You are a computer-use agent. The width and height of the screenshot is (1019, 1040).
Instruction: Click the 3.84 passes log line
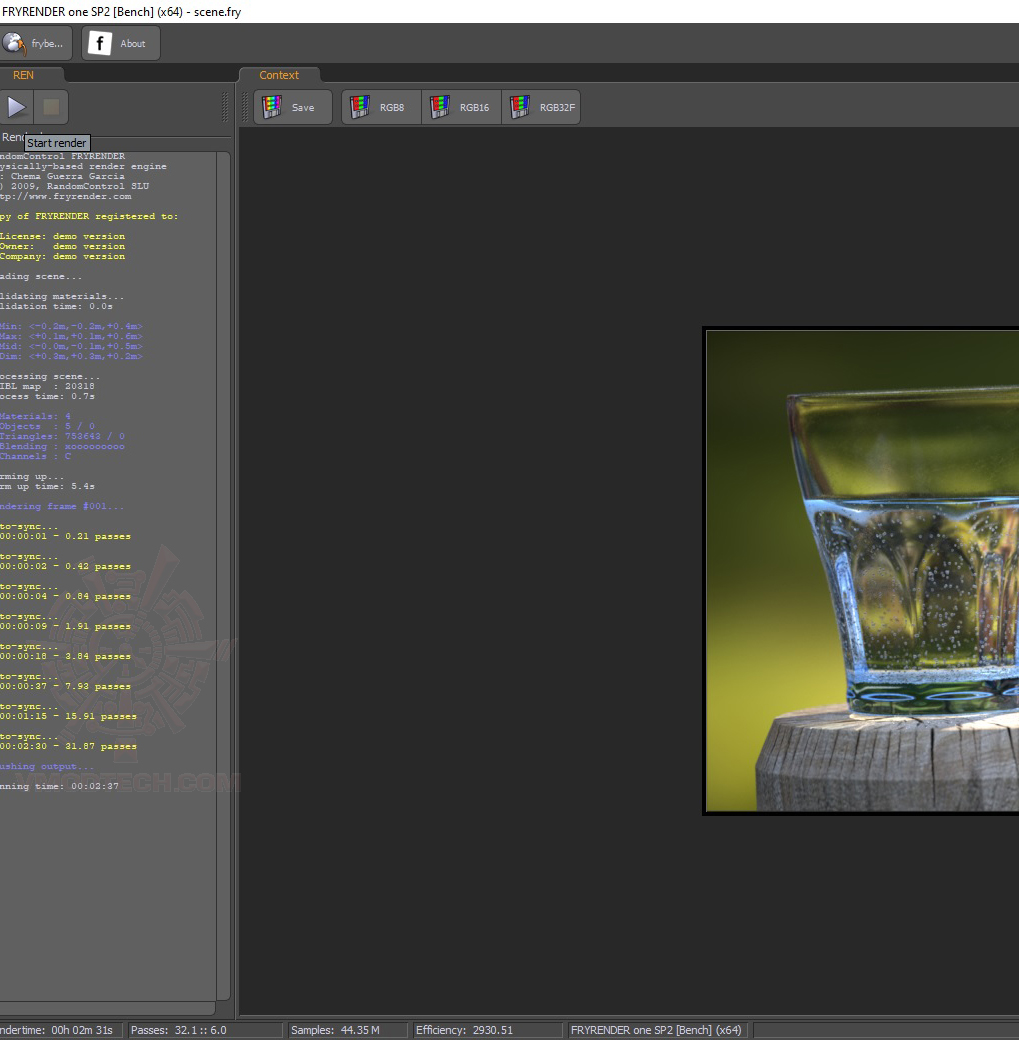[x=66, y=656]
